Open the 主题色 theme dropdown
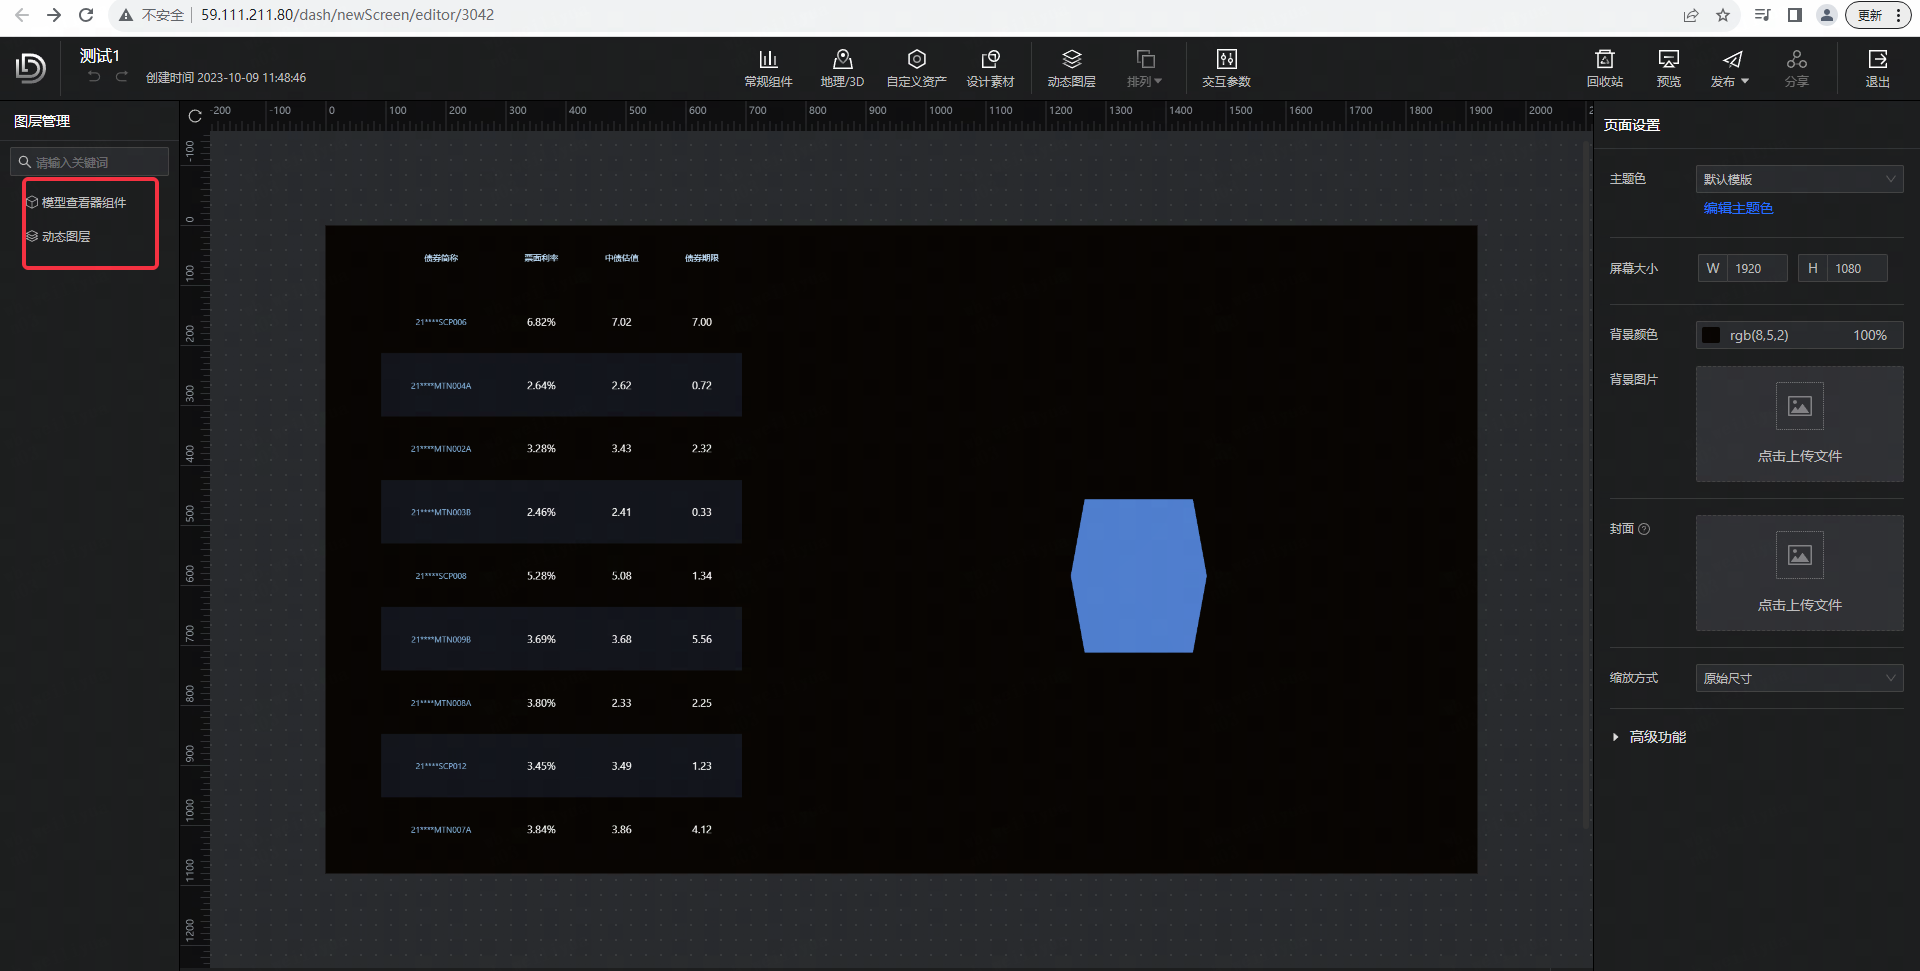1920x971 pixels. [x=1799, y=179]
